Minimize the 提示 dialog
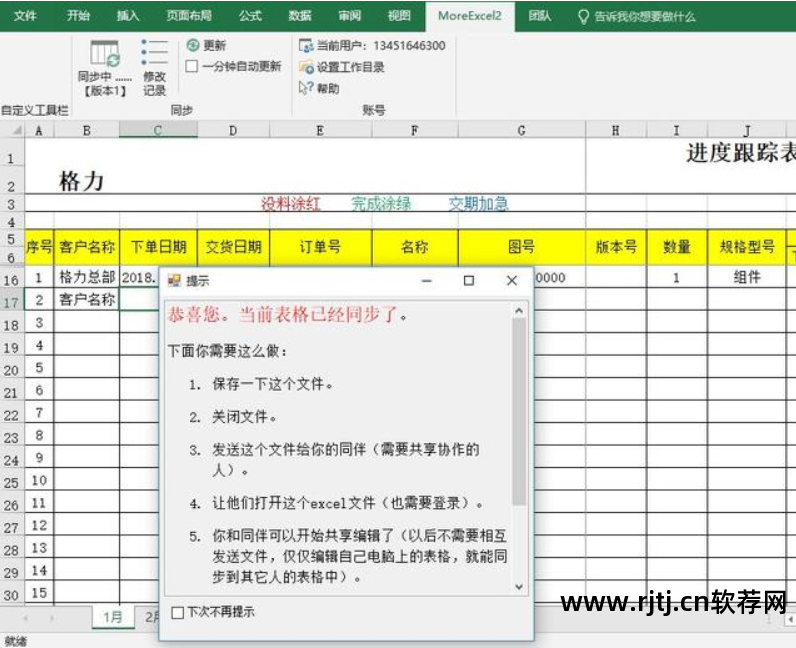The image size is (796, 648). 426,280
